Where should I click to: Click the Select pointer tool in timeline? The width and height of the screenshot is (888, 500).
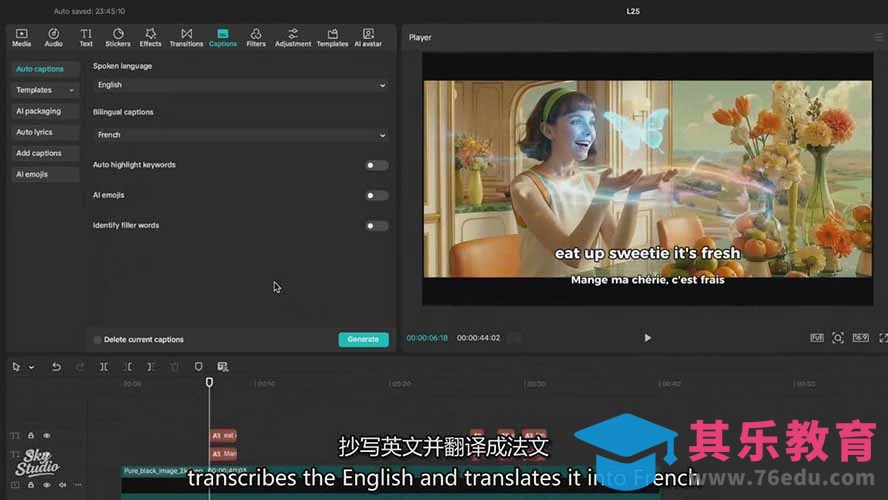pos(16,367)
